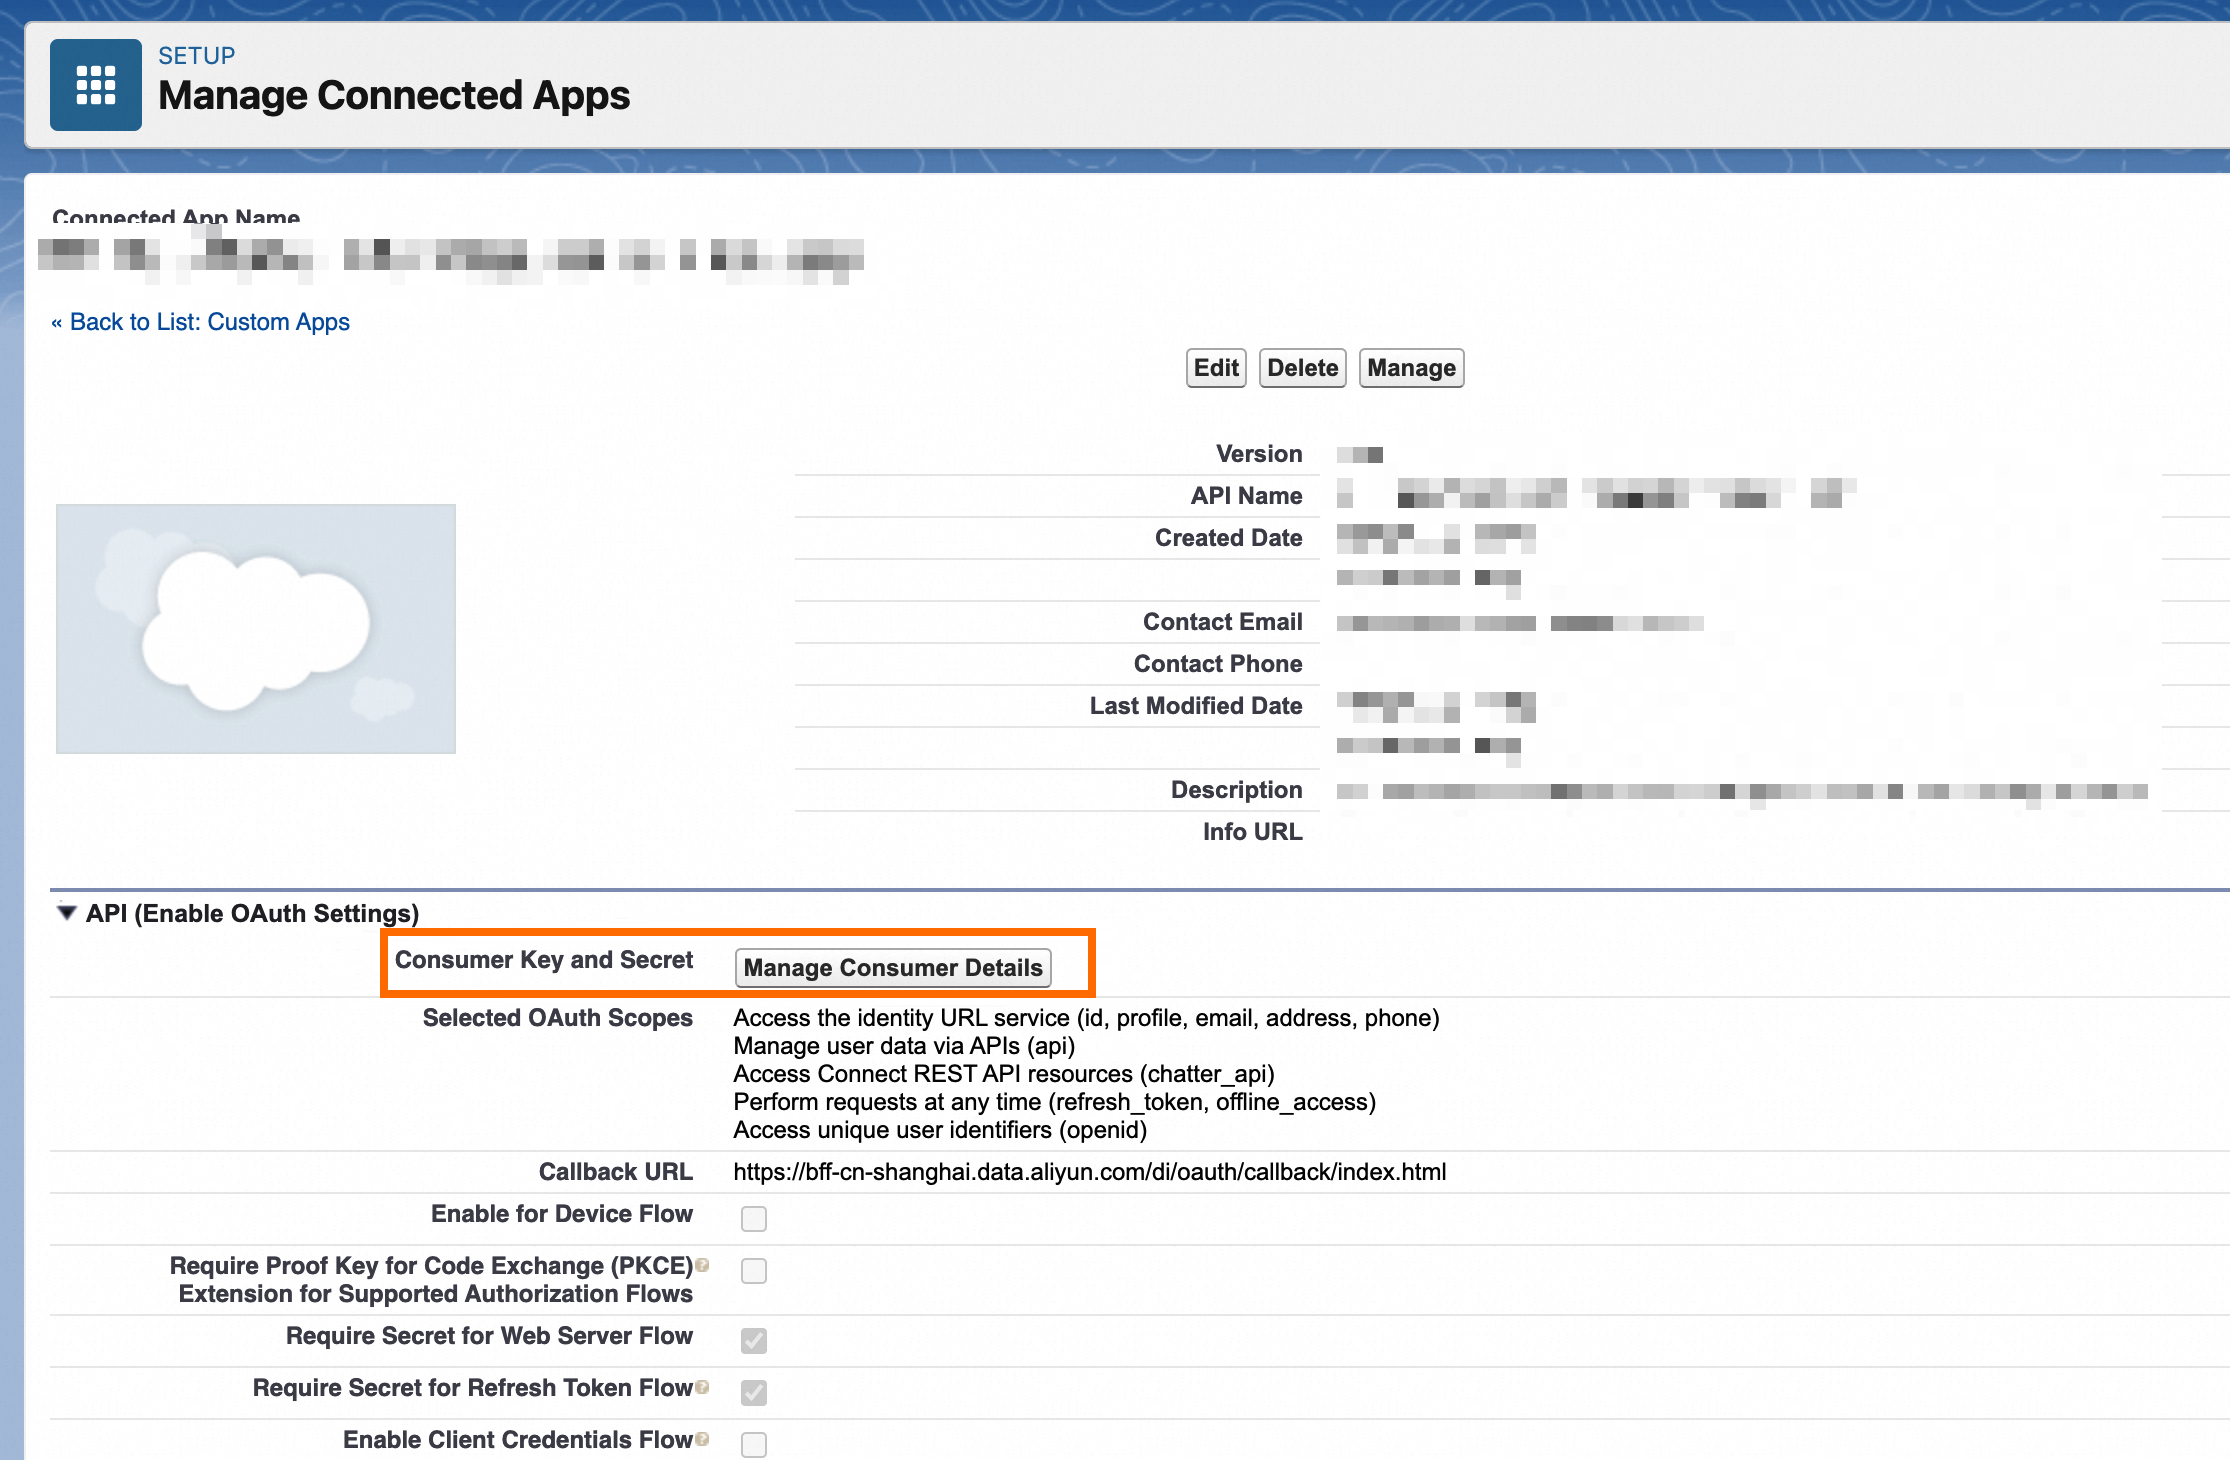The width and height of the screenshot is (2230, 1460).
Task: Click the Setup app grid icon
Action: (x=96, y=85)
